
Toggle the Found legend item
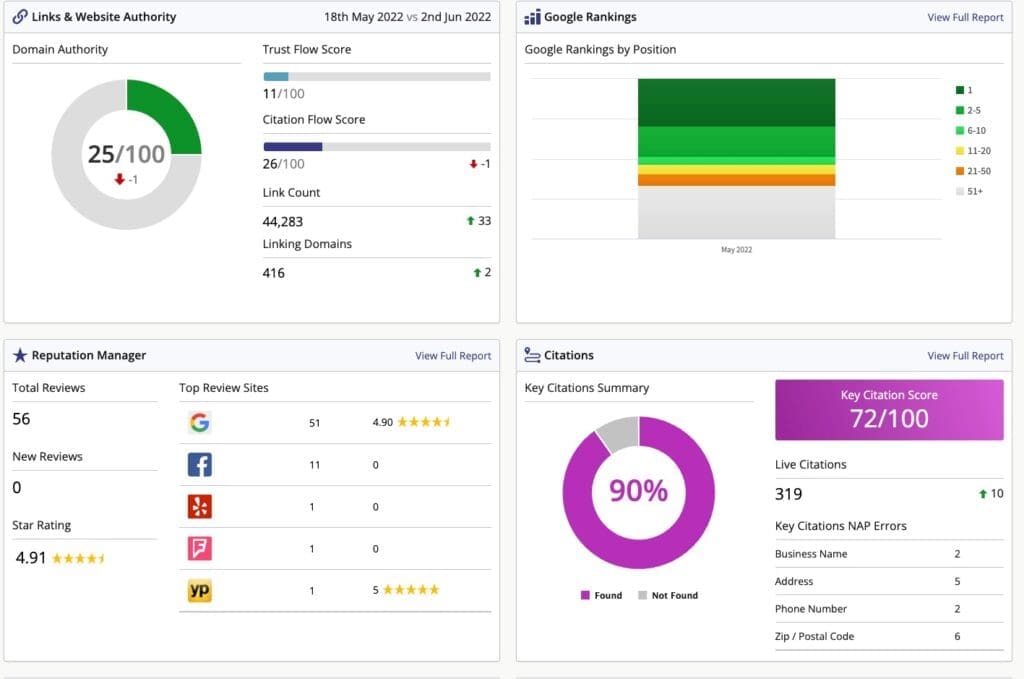pos(601,595)
